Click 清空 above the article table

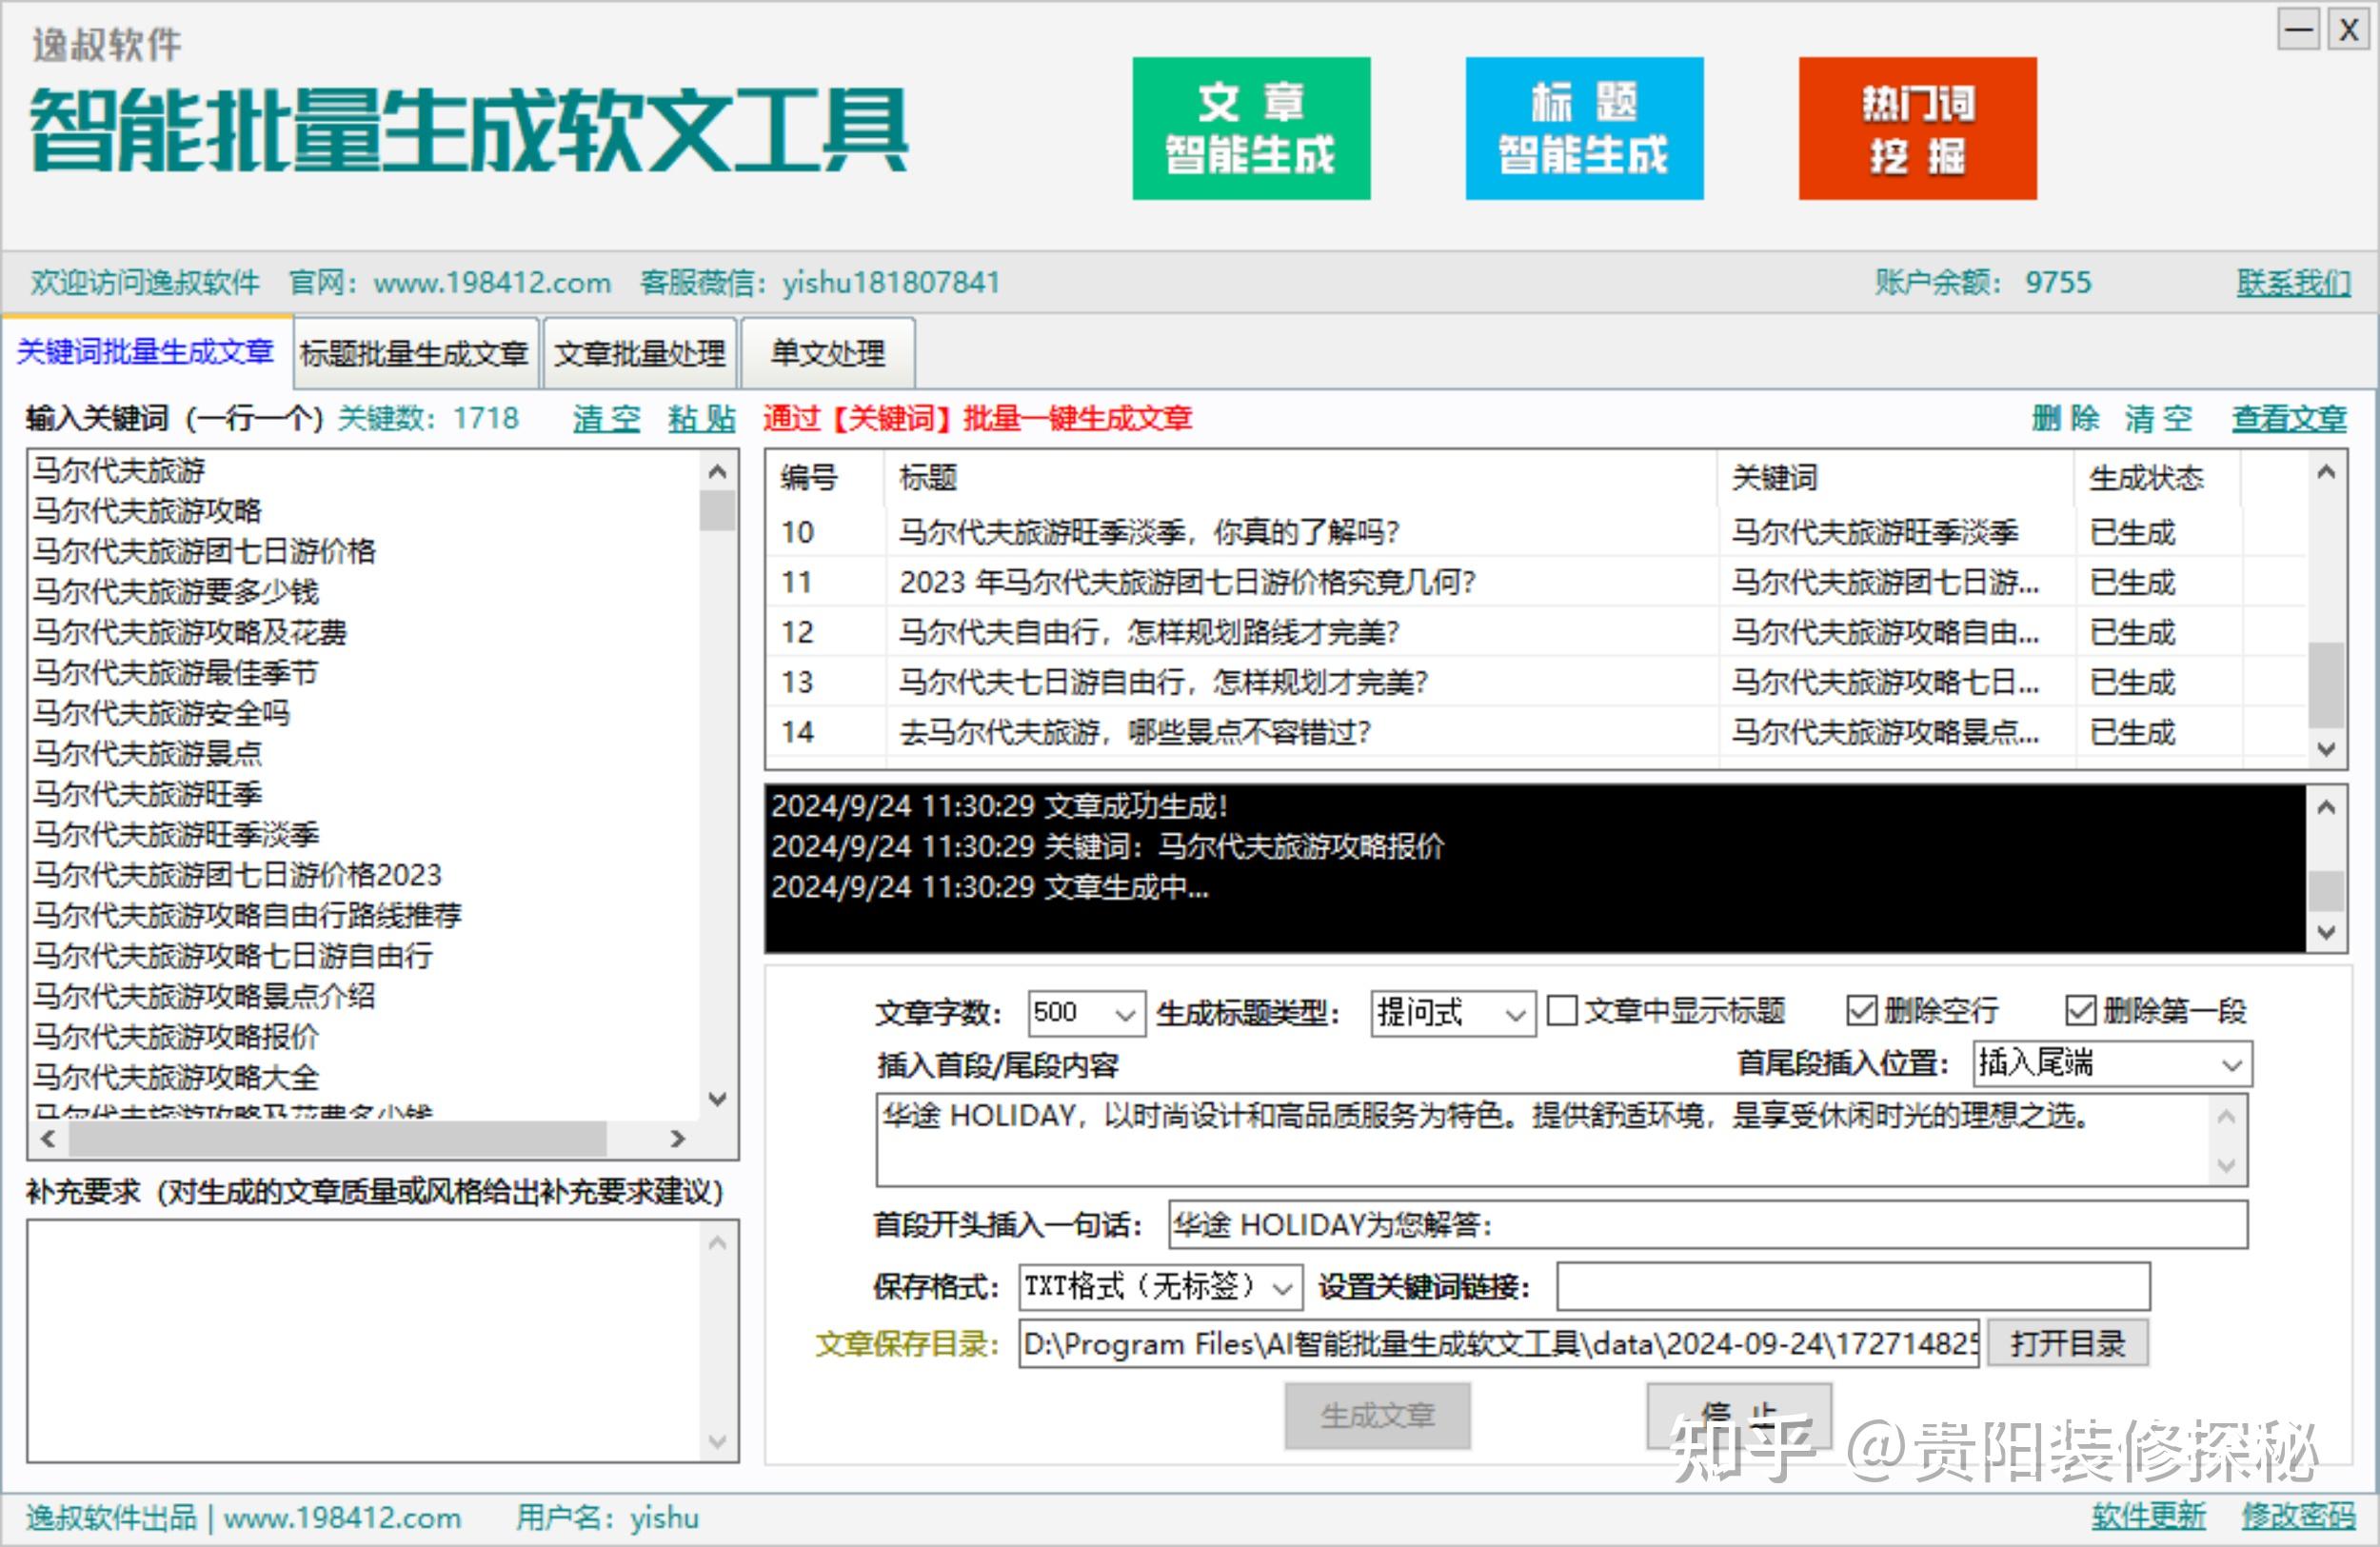click(2158, 418)
